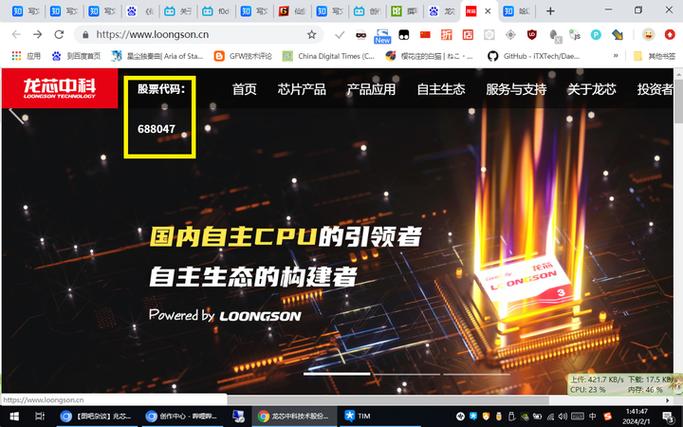
Task: Open the 投资者 menu item
Action: (655, 89)
